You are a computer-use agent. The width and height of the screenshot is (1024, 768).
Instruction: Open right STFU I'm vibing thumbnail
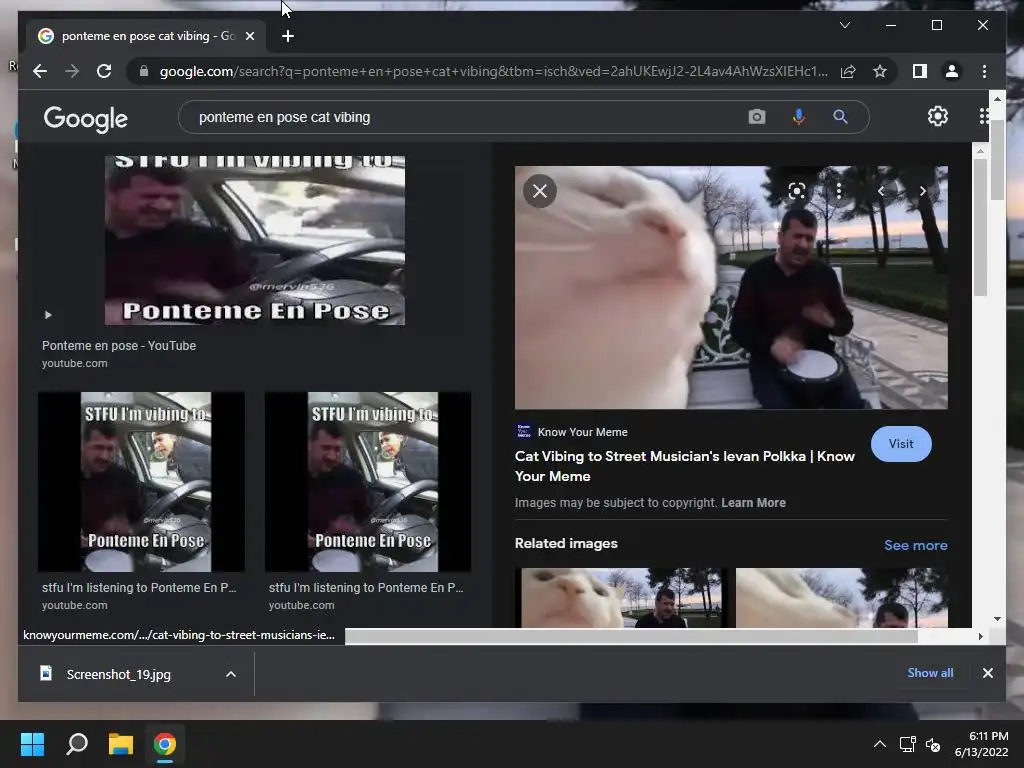(368, 482)
